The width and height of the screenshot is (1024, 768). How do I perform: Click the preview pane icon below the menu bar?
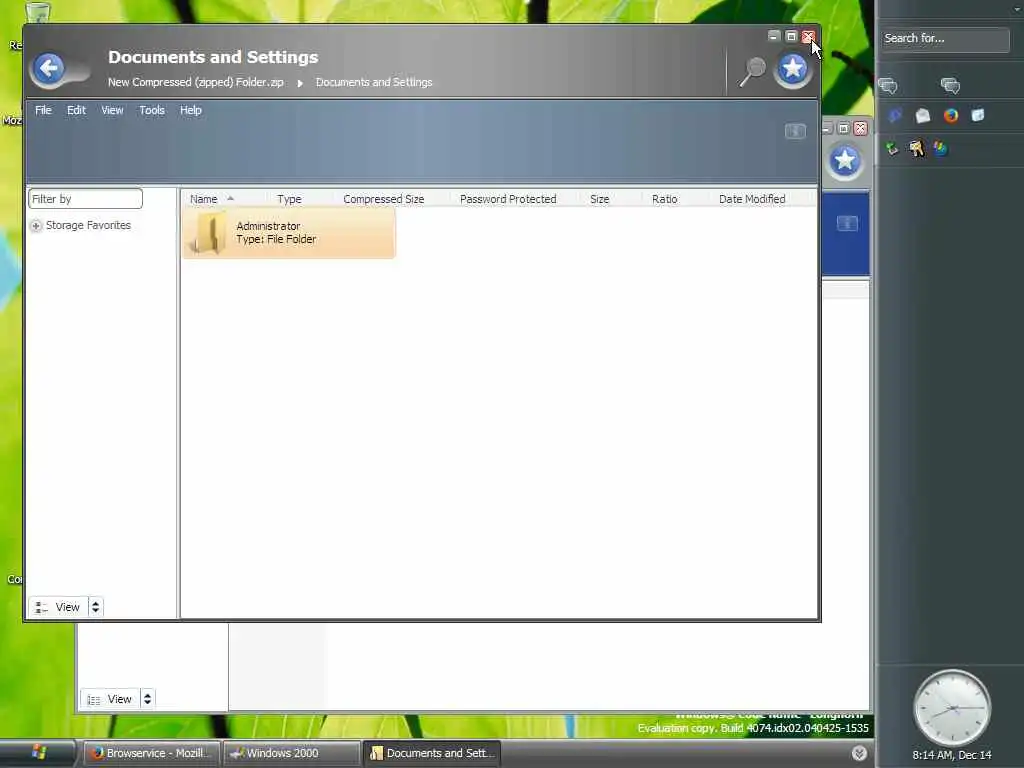click(x=795, y=131)
